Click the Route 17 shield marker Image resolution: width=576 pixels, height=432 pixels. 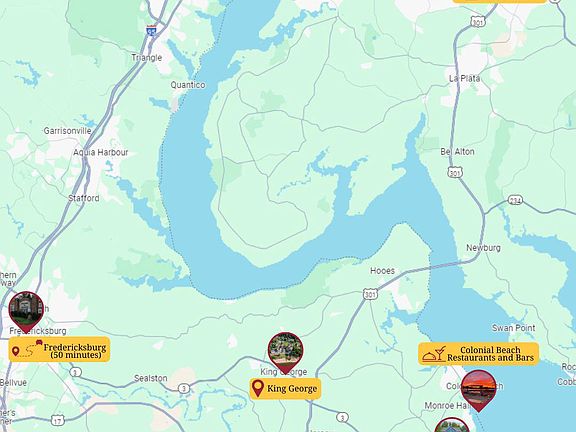tap(58, 420)
